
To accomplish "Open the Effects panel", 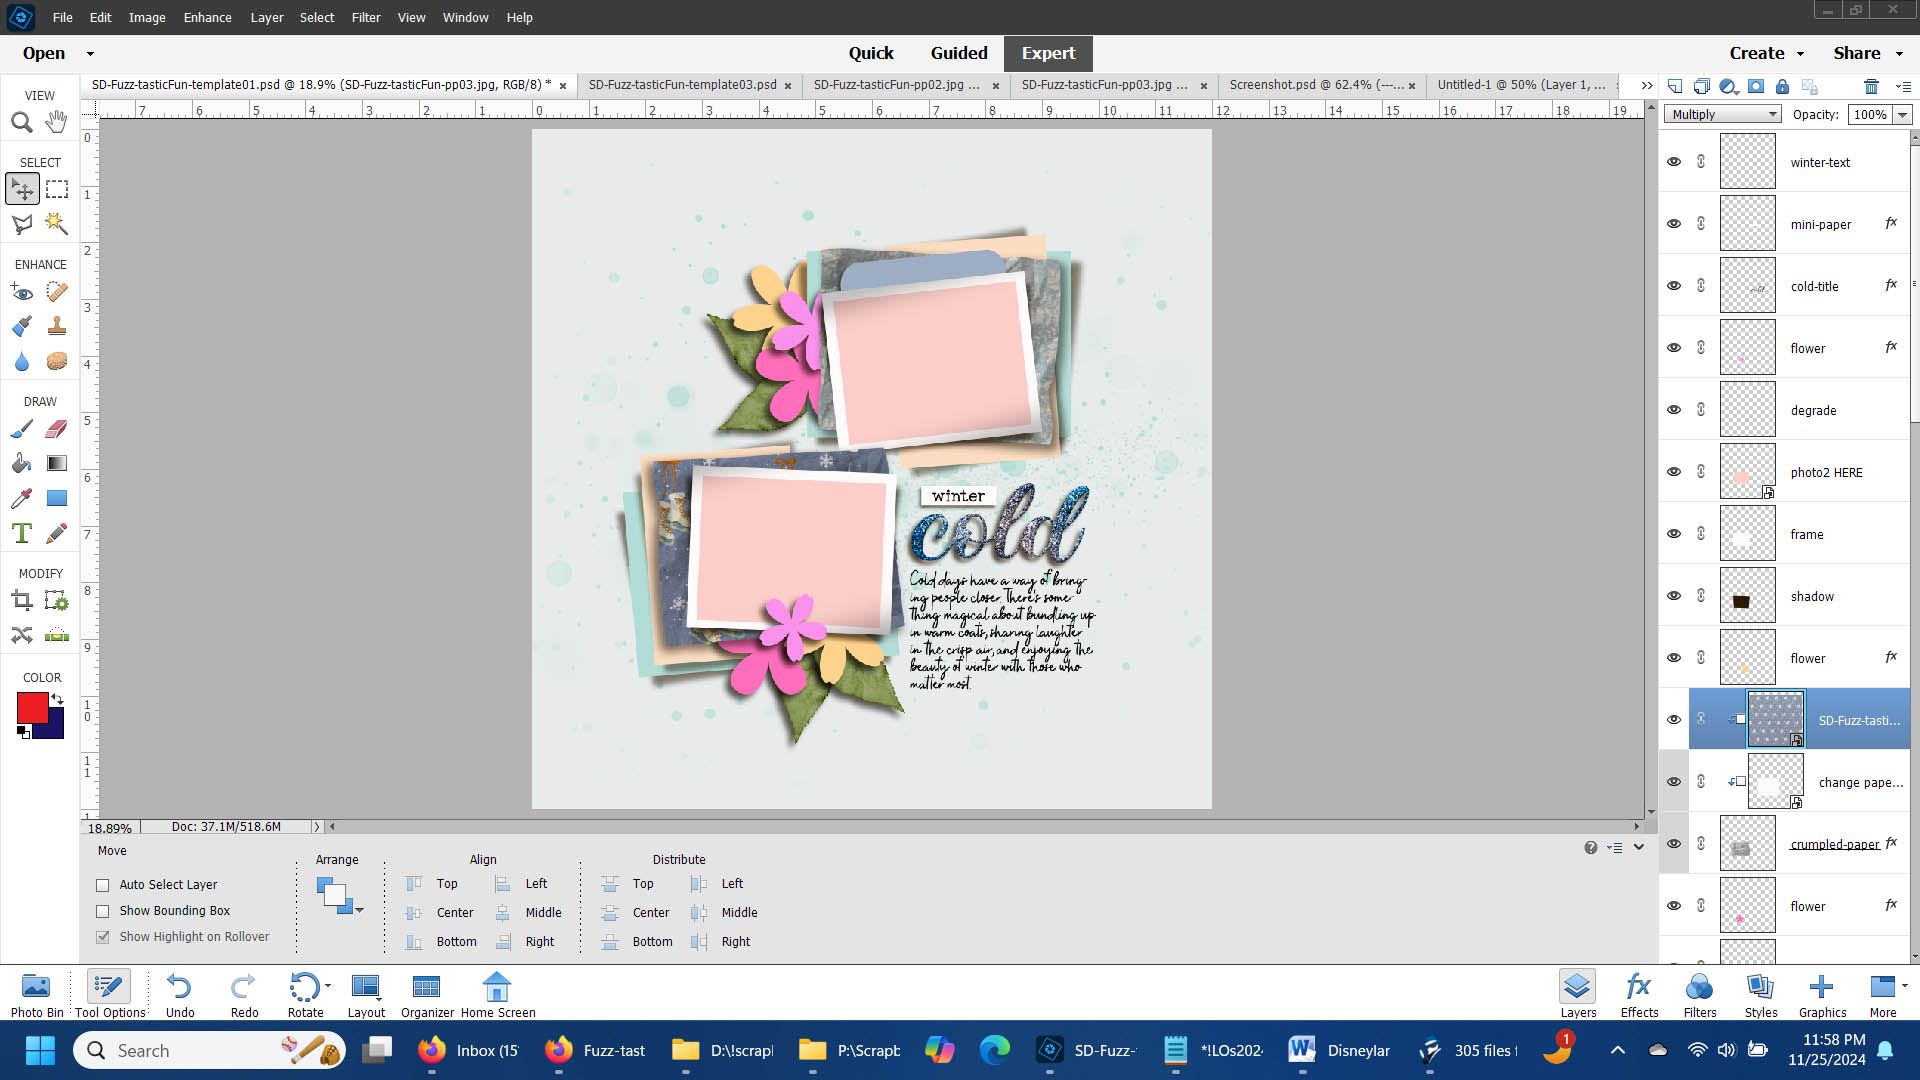I will (x=1639, y=994).
